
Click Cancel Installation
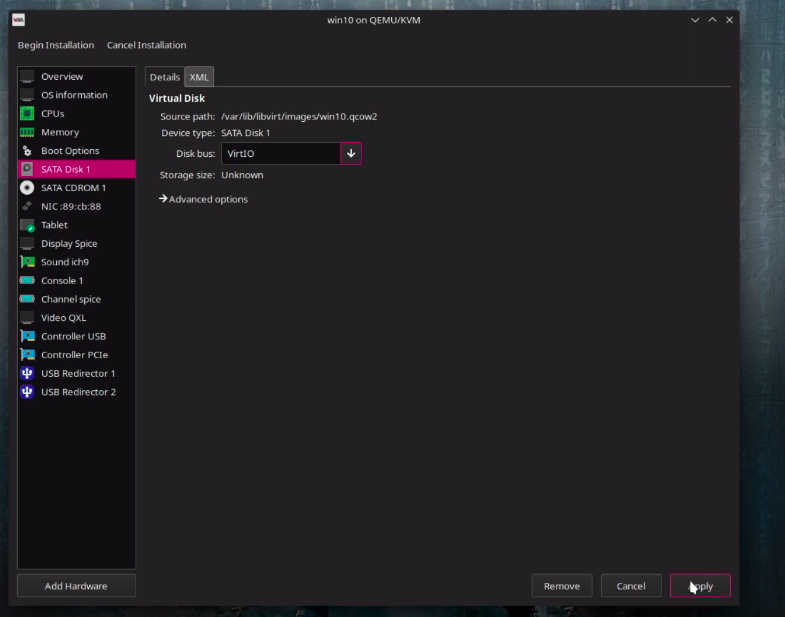(146, 45)
